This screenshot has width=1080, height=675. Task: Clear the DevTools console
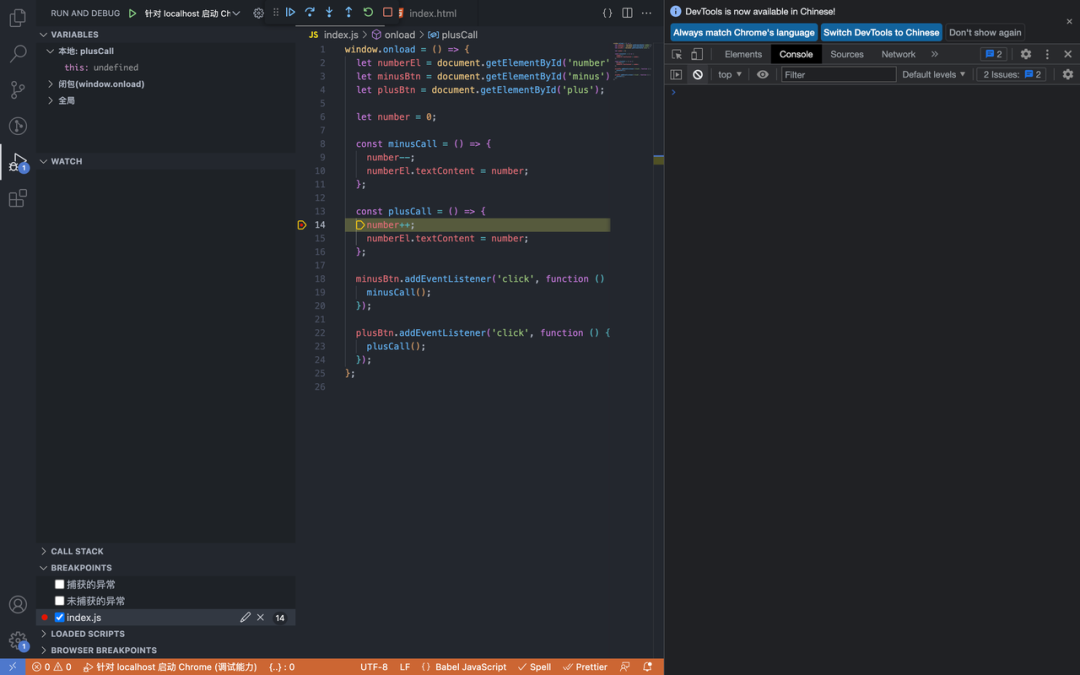(698, 74)
